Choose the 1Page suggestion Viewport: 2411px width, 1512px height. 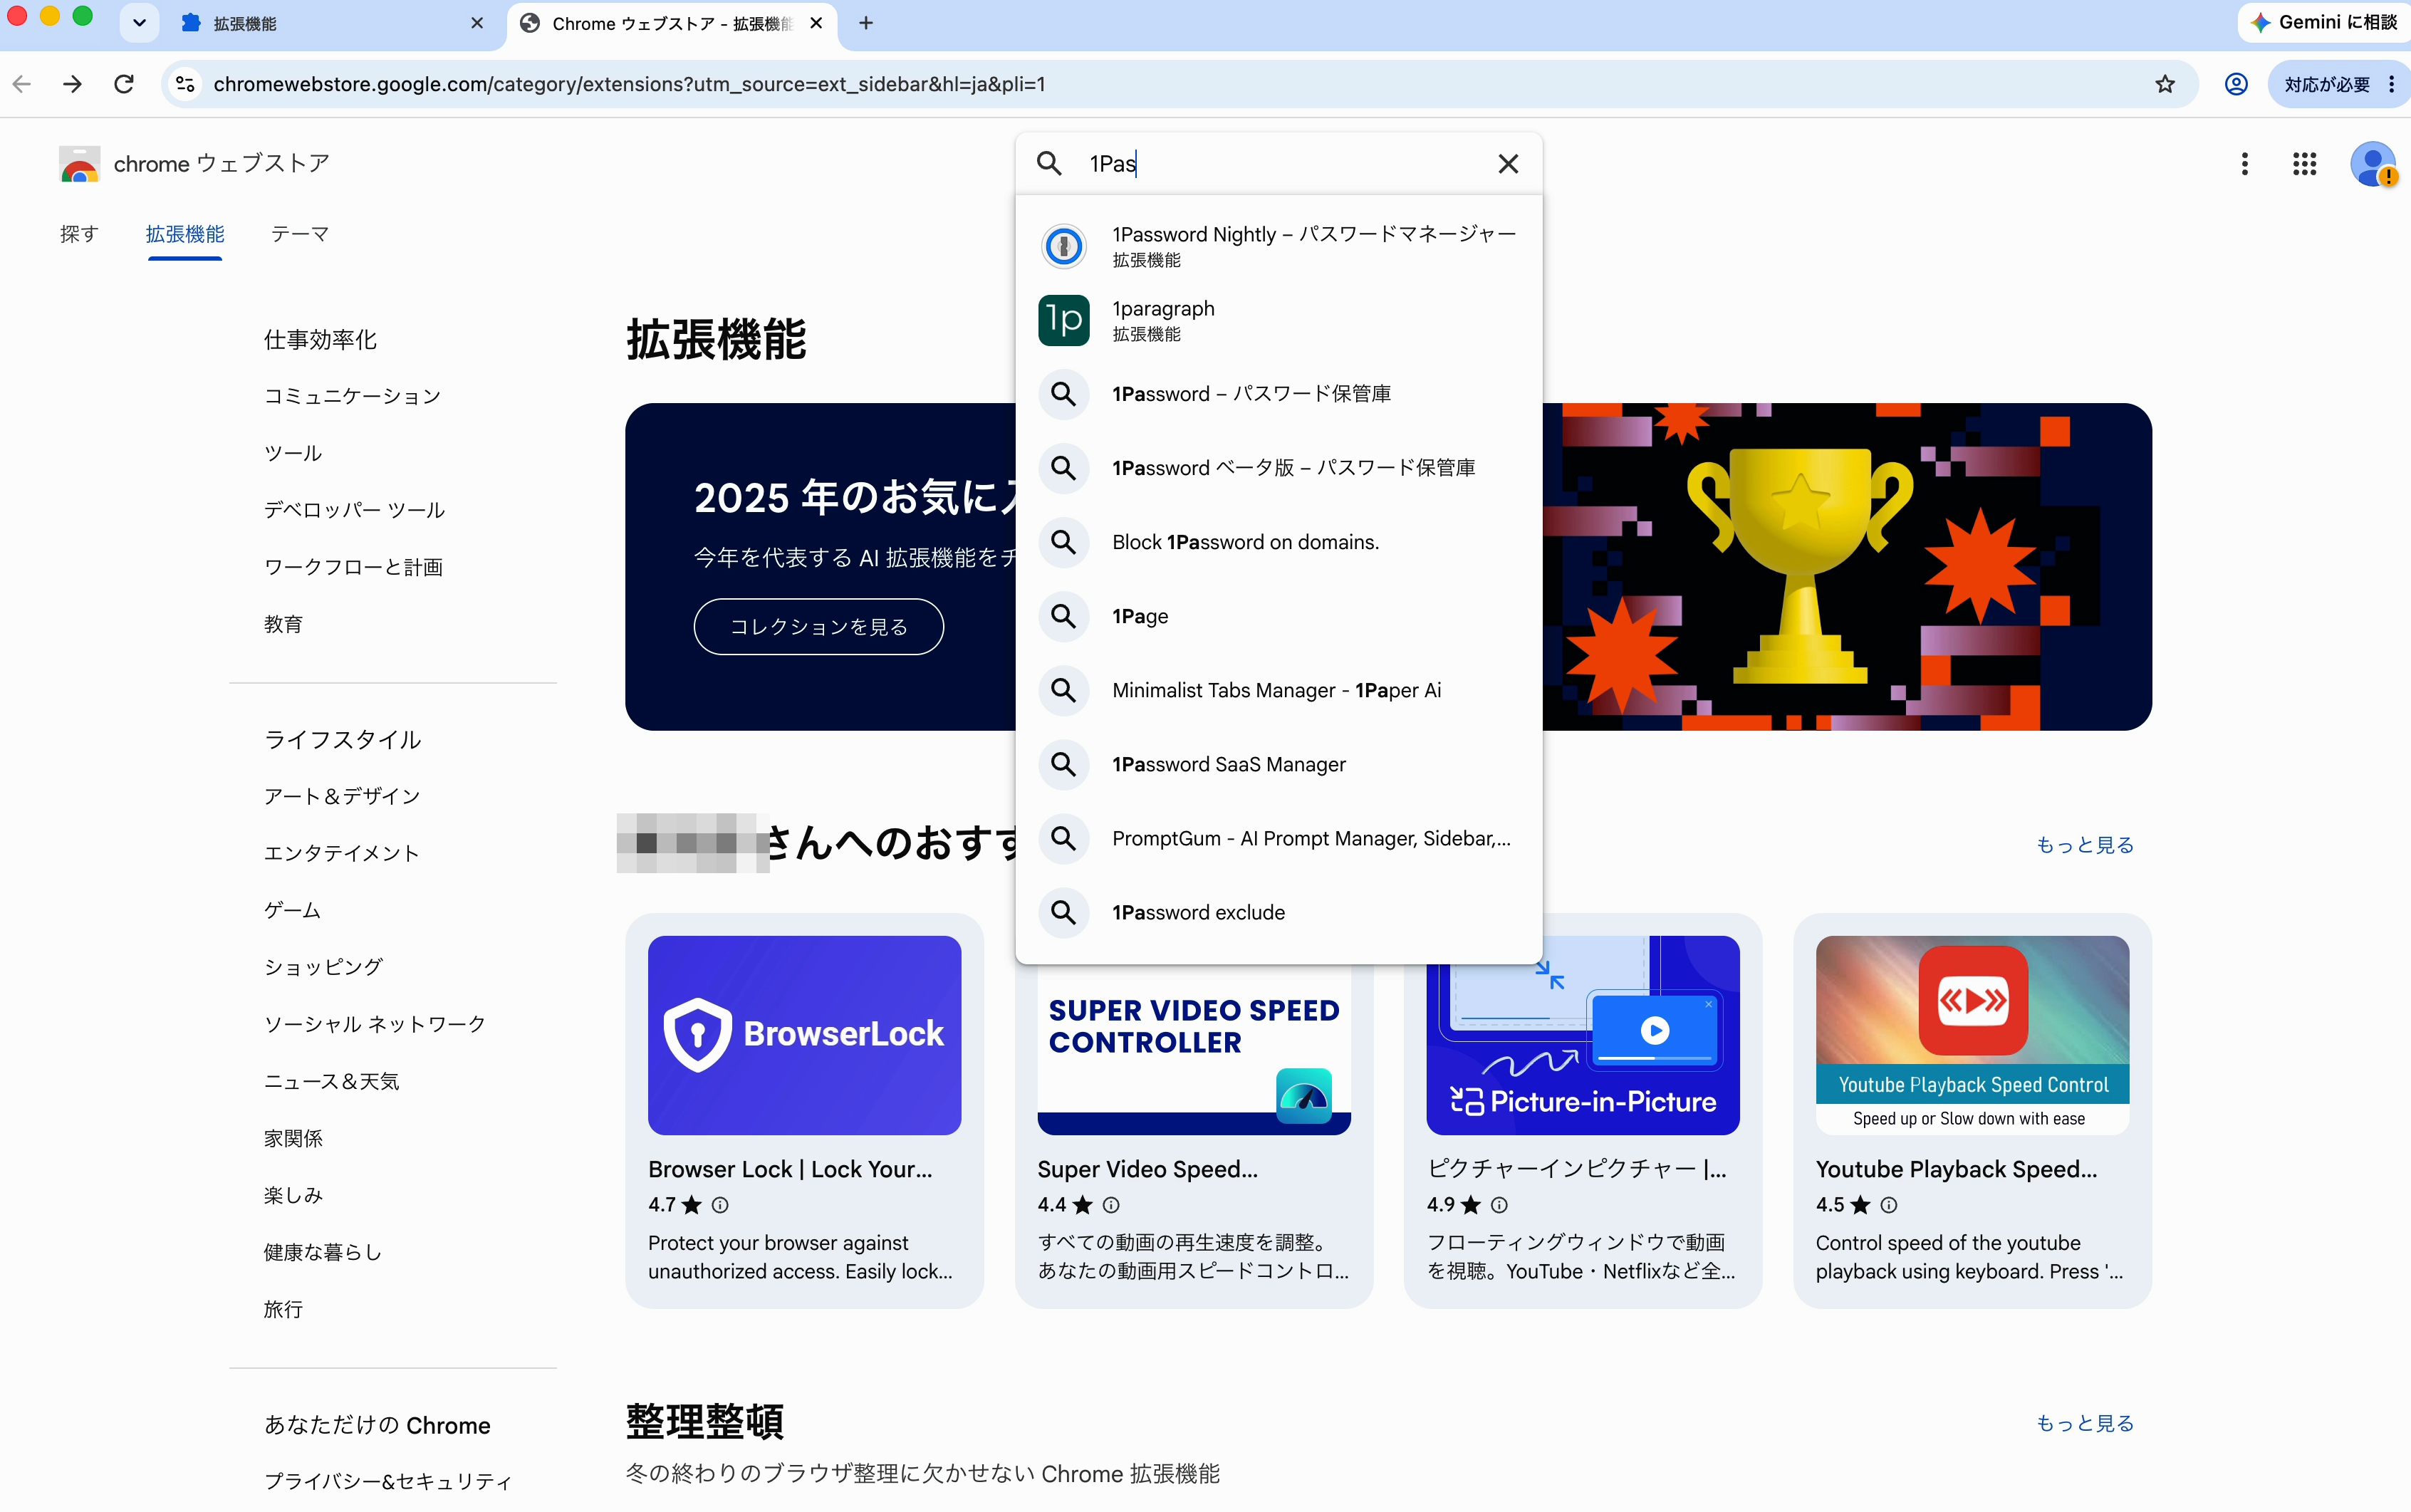(x=1279, y=616)
